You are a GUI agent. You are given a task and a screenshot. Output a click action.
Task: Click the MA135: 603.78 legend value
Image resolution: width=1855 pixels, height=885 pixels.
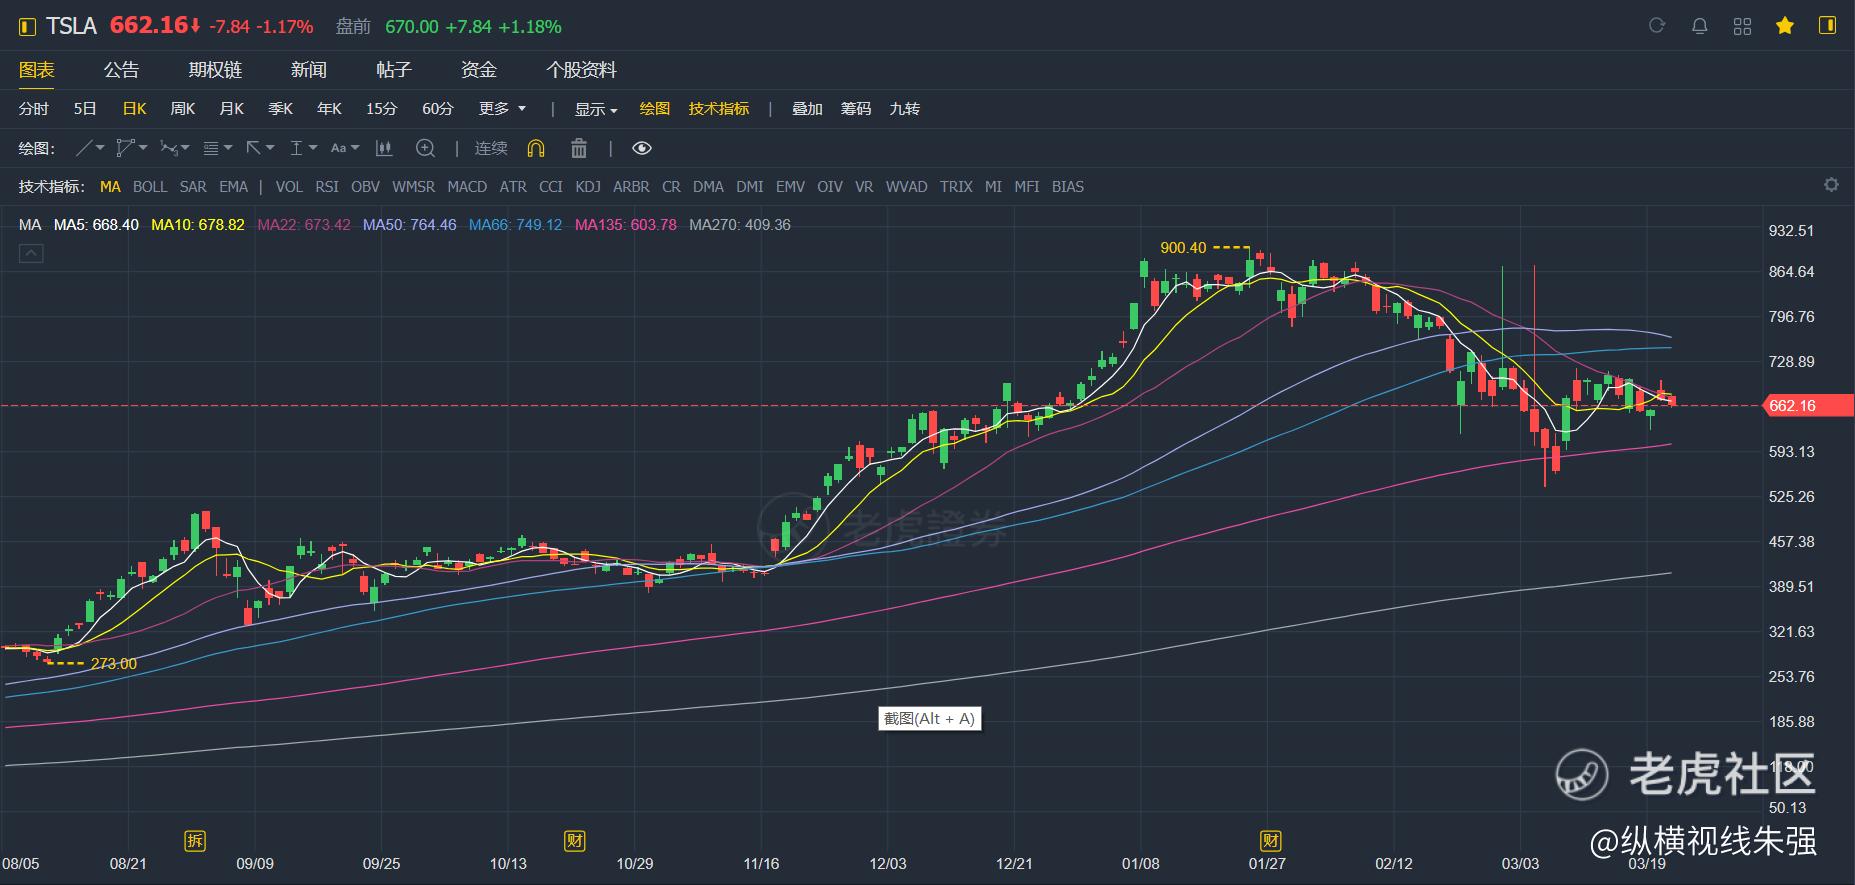point(626,225)
